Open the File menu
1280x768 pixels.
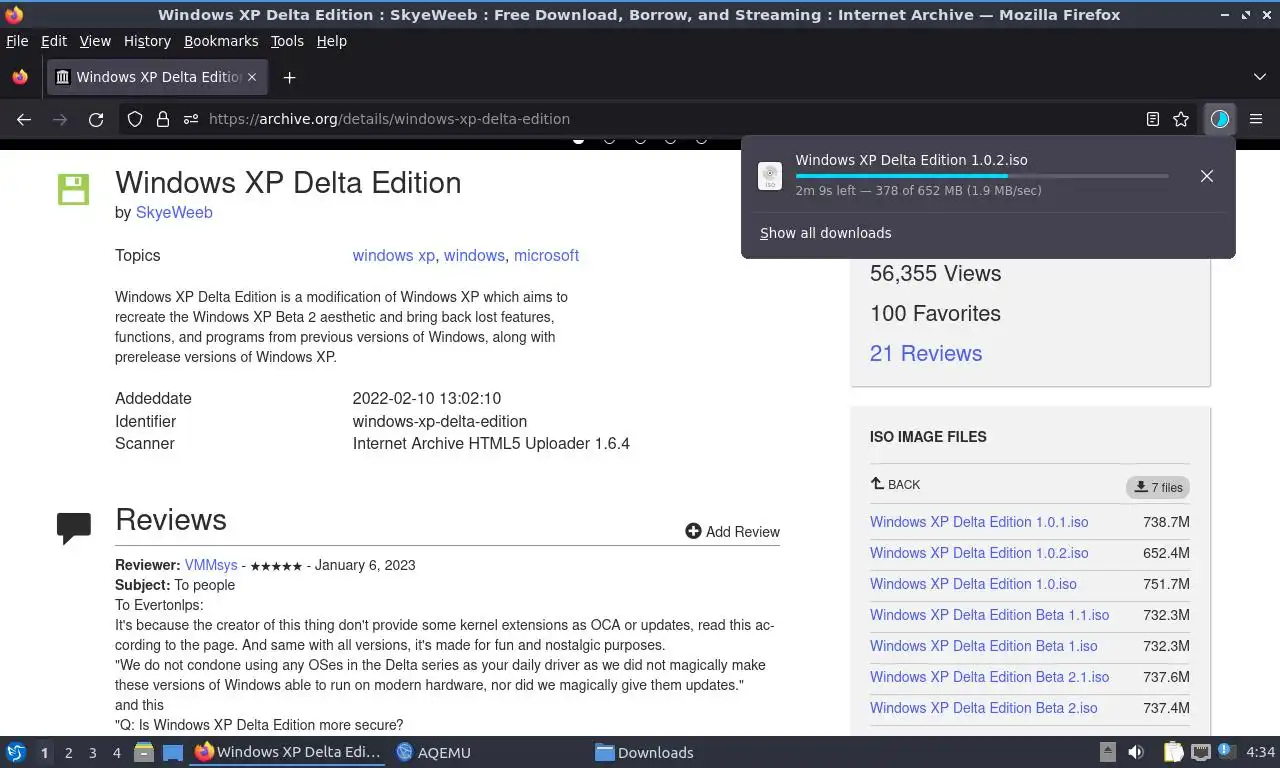click(17, 41)
